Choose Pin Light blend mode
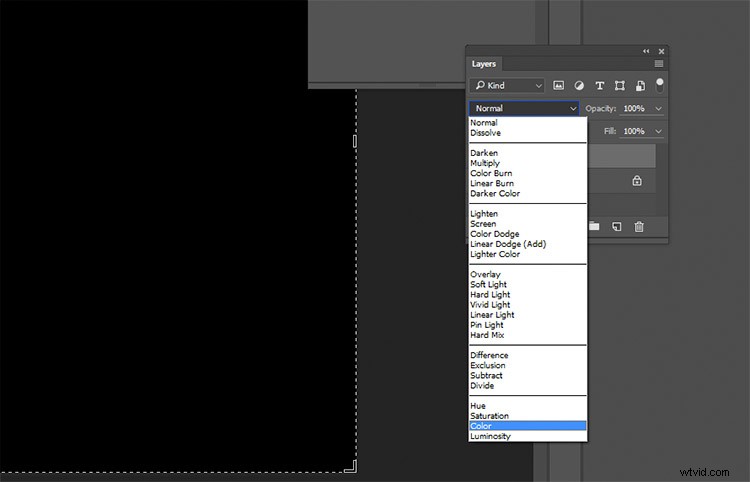The width and height of the screenshot is (750, 482). point(528,325)
